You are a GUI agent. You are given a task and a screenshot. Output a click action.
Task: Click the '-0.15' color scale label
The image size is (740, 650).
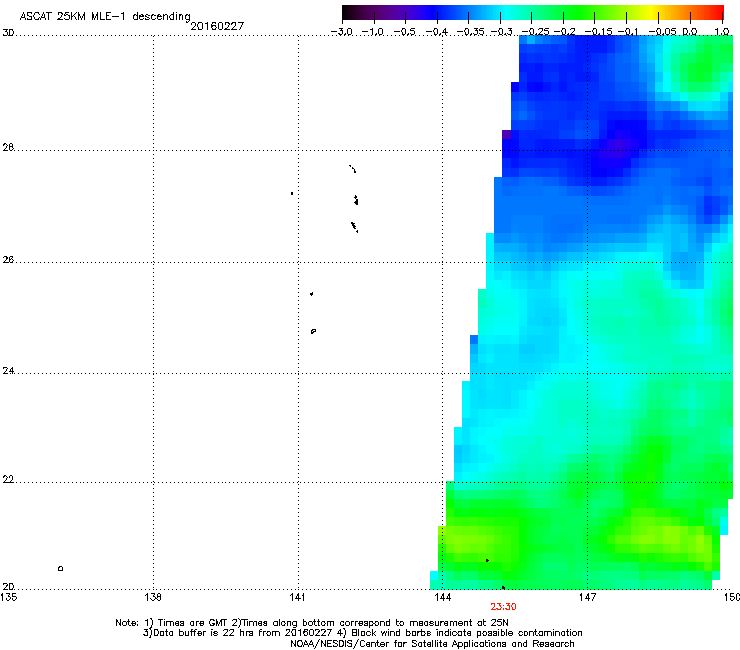(598, 32)
